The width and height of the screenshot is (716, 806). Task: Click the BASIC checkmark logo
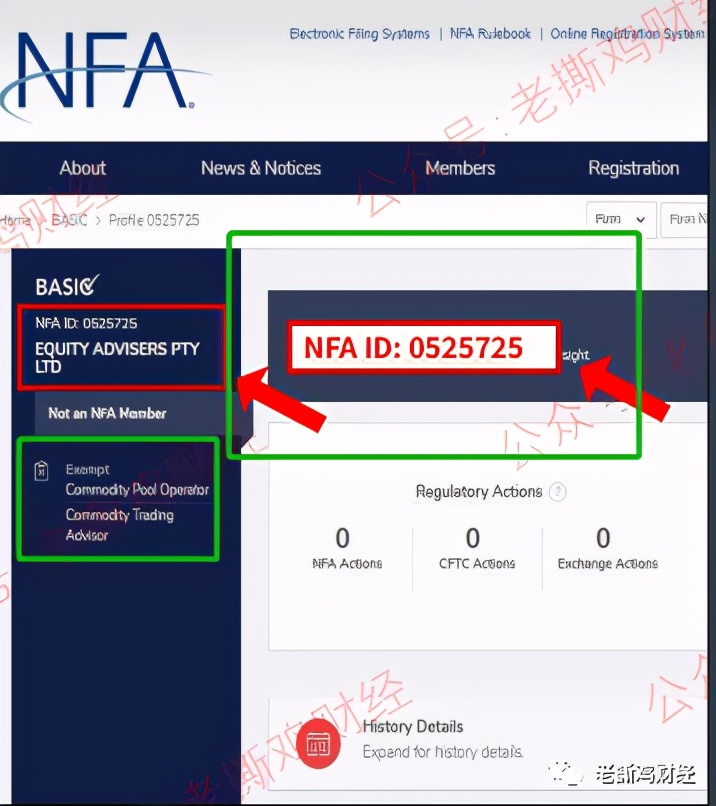click(67, 286)
